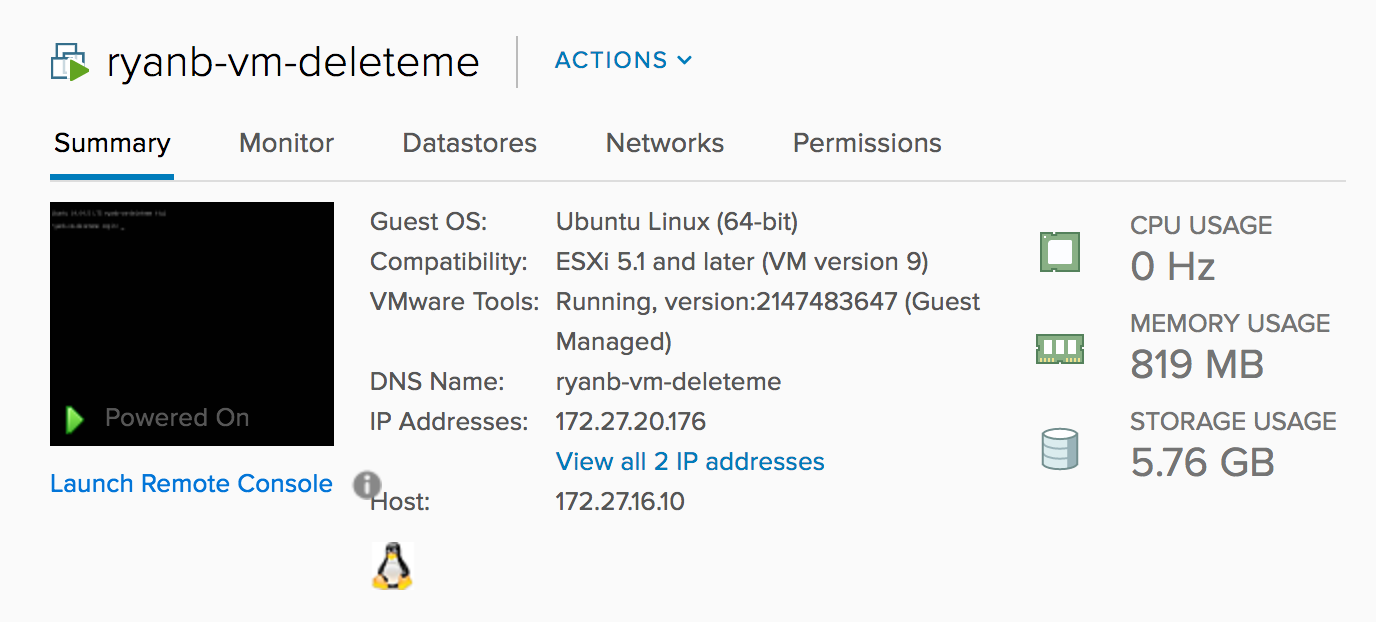The height and width of the screenshot is (622, 1376).
Task: Click the info icon near Launch Remote Console
Action: pyautogui.click(x=367, y=485)
